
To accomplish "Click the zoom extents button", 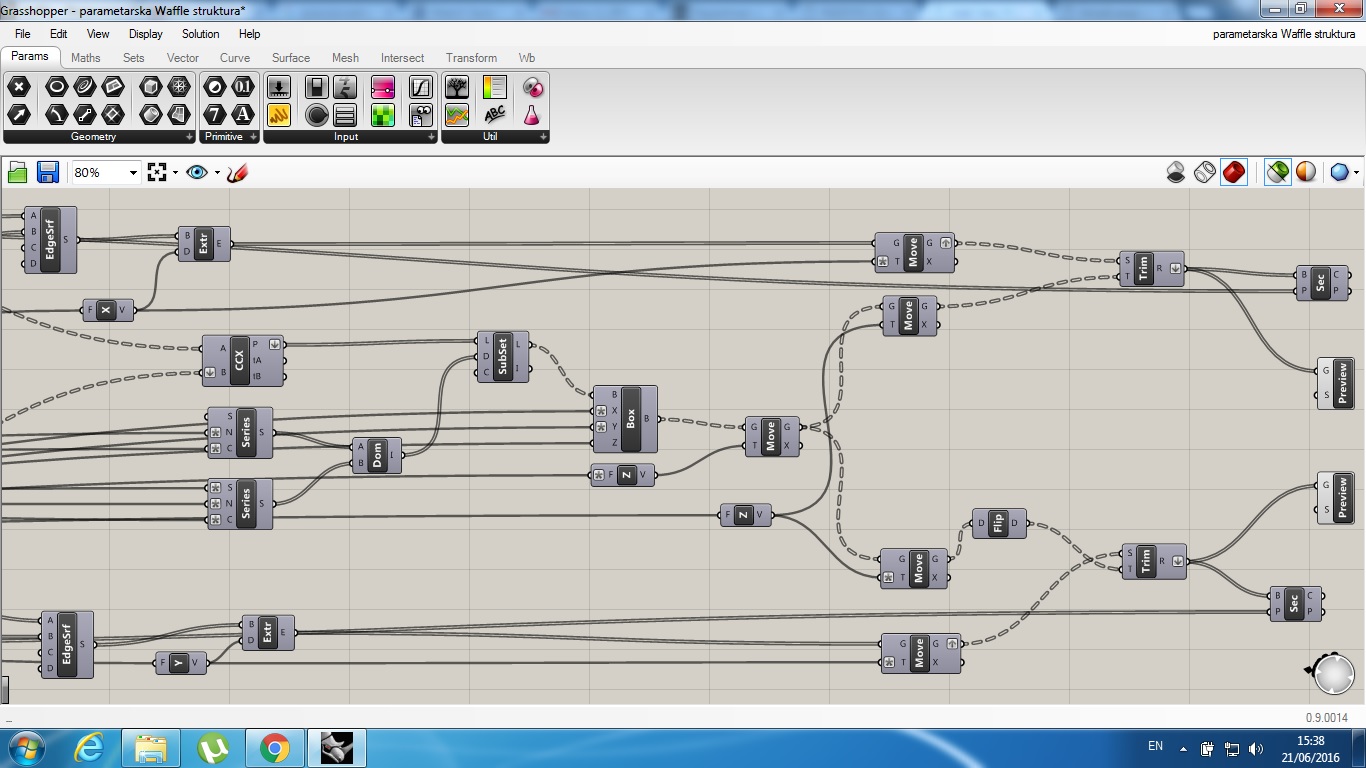I will [157, 172].
